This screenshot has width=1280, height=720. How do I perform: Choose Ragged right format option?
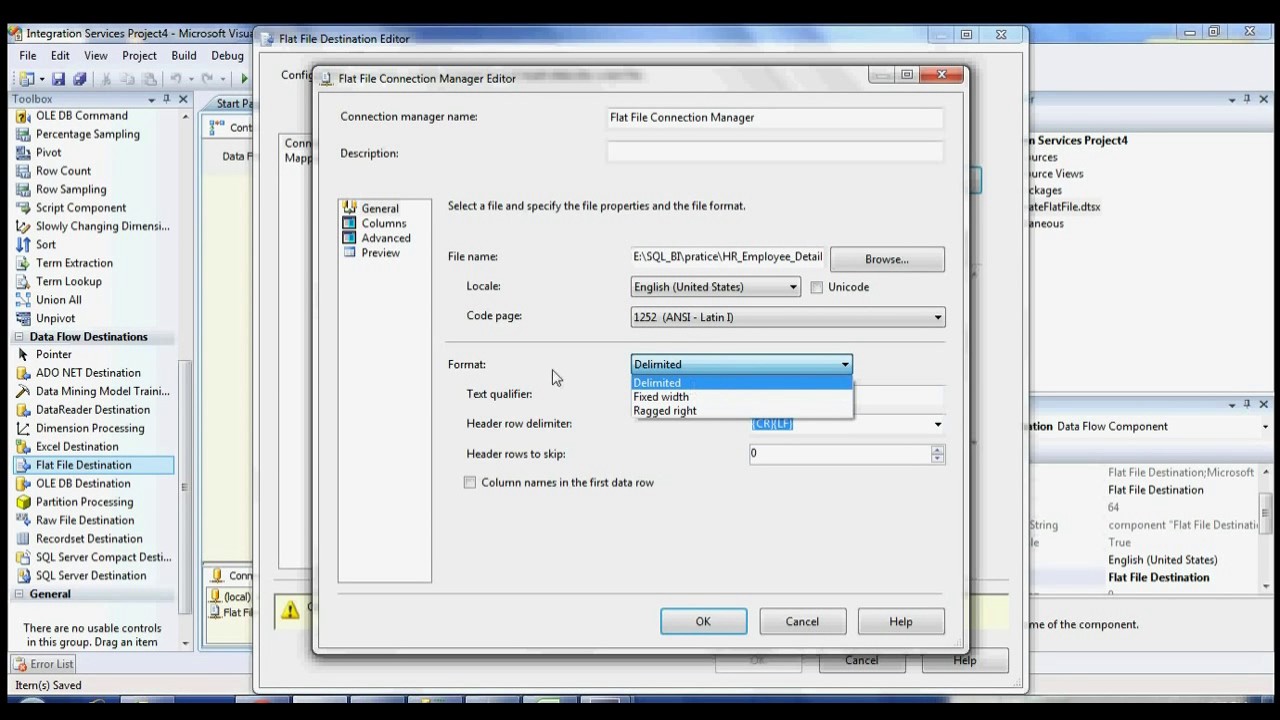[742, 411]
